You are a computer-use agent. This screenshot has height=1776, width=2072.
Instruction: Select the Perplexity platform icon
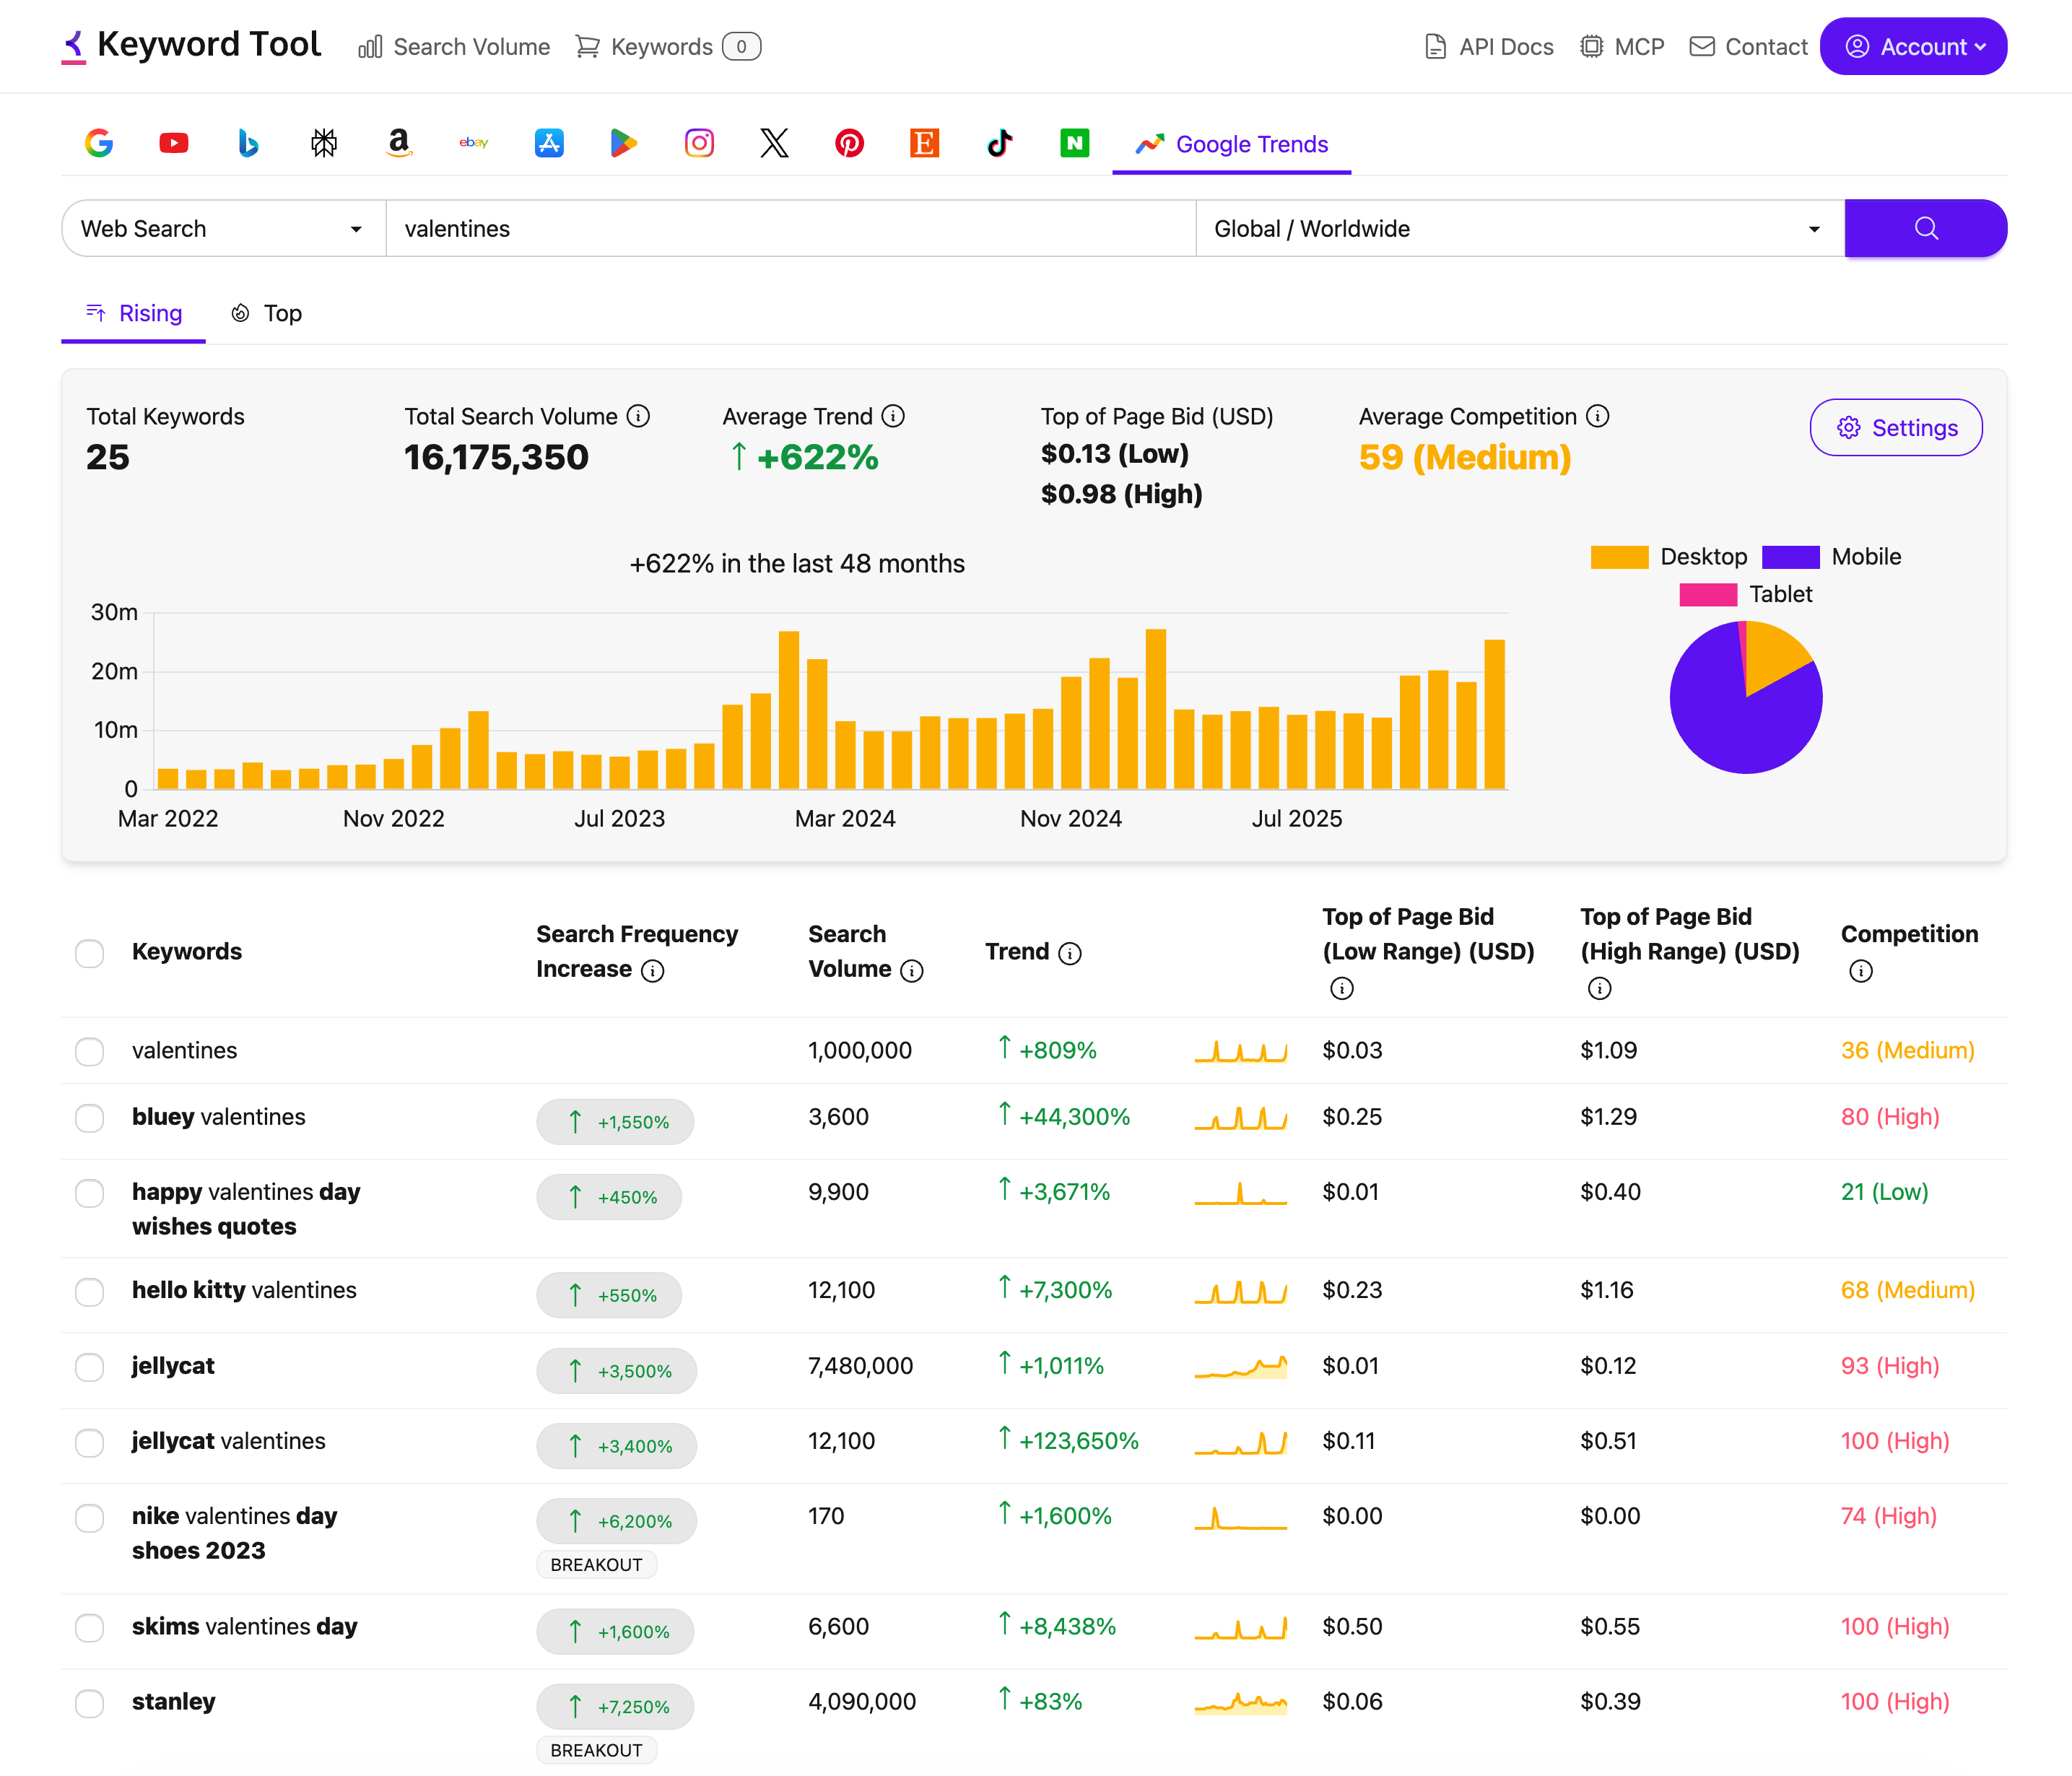click(x=324, y=143)
